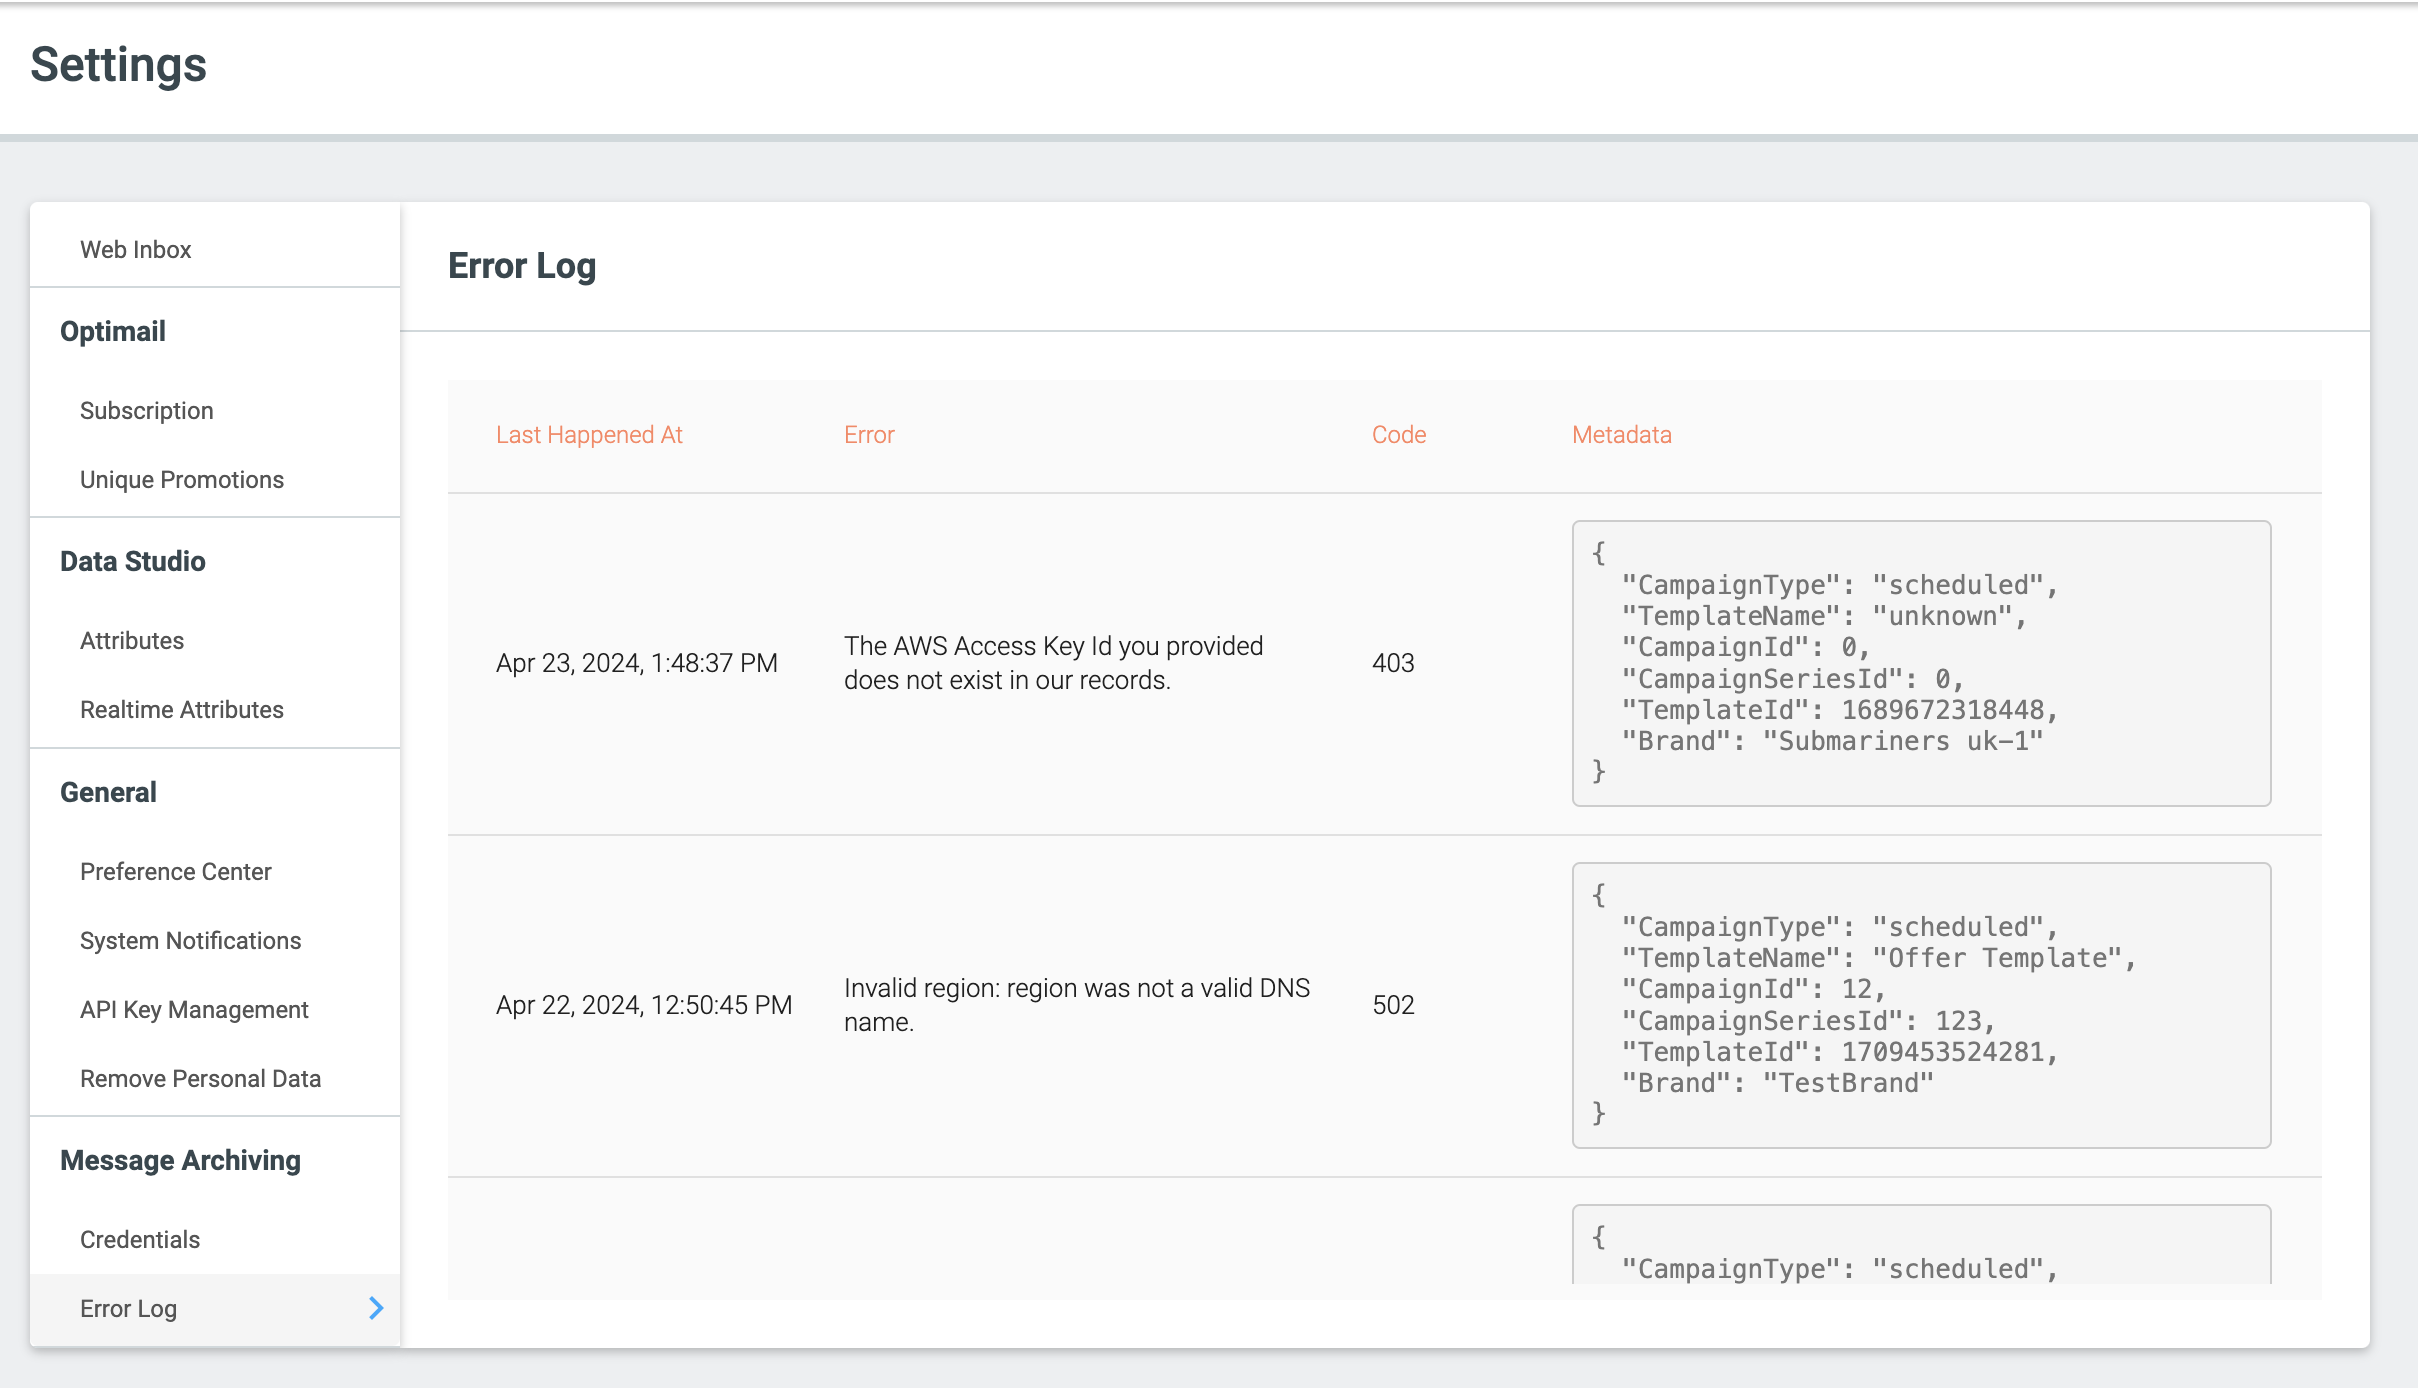Go to System Notifications

[190, 940]
